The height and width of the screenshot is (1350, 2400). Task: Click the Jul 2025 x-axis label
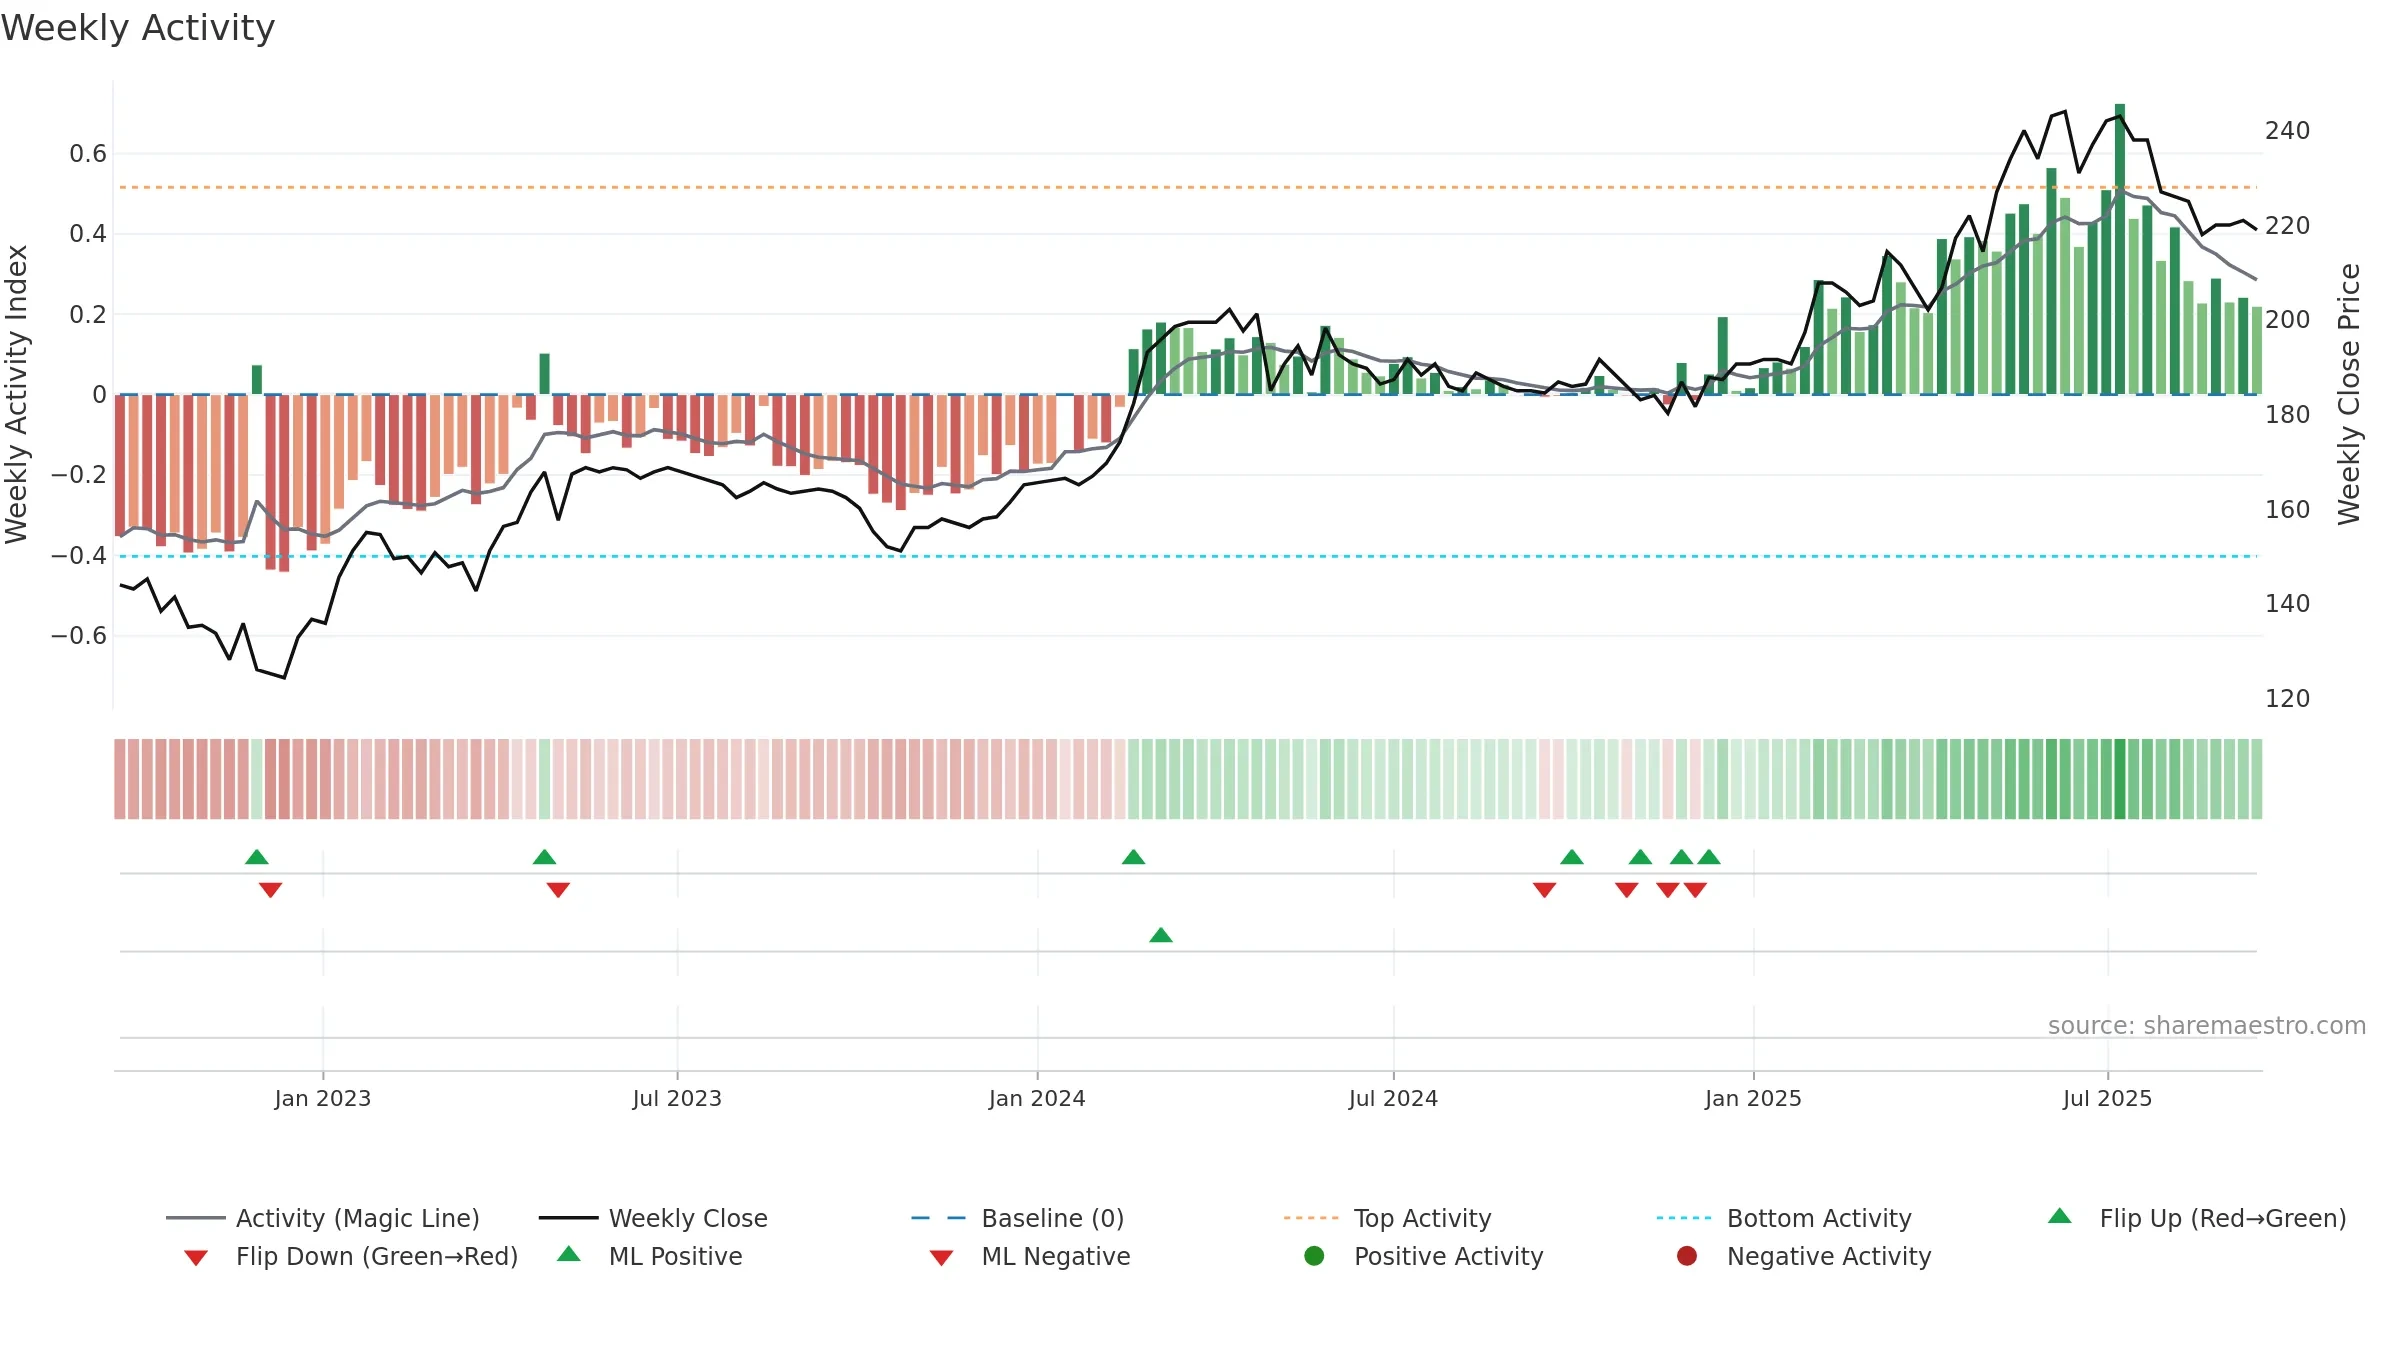(x=2107, y=1098)
